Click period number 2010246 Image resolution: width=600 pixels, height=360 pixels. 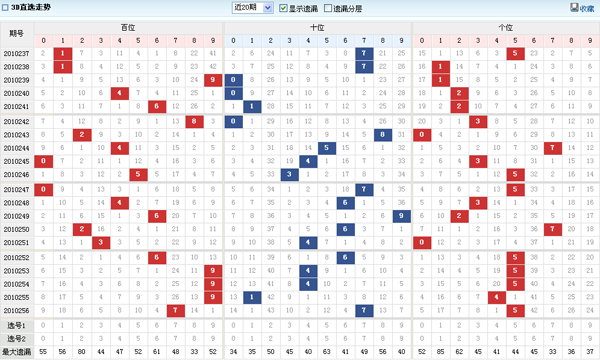(x=16, y=174)
